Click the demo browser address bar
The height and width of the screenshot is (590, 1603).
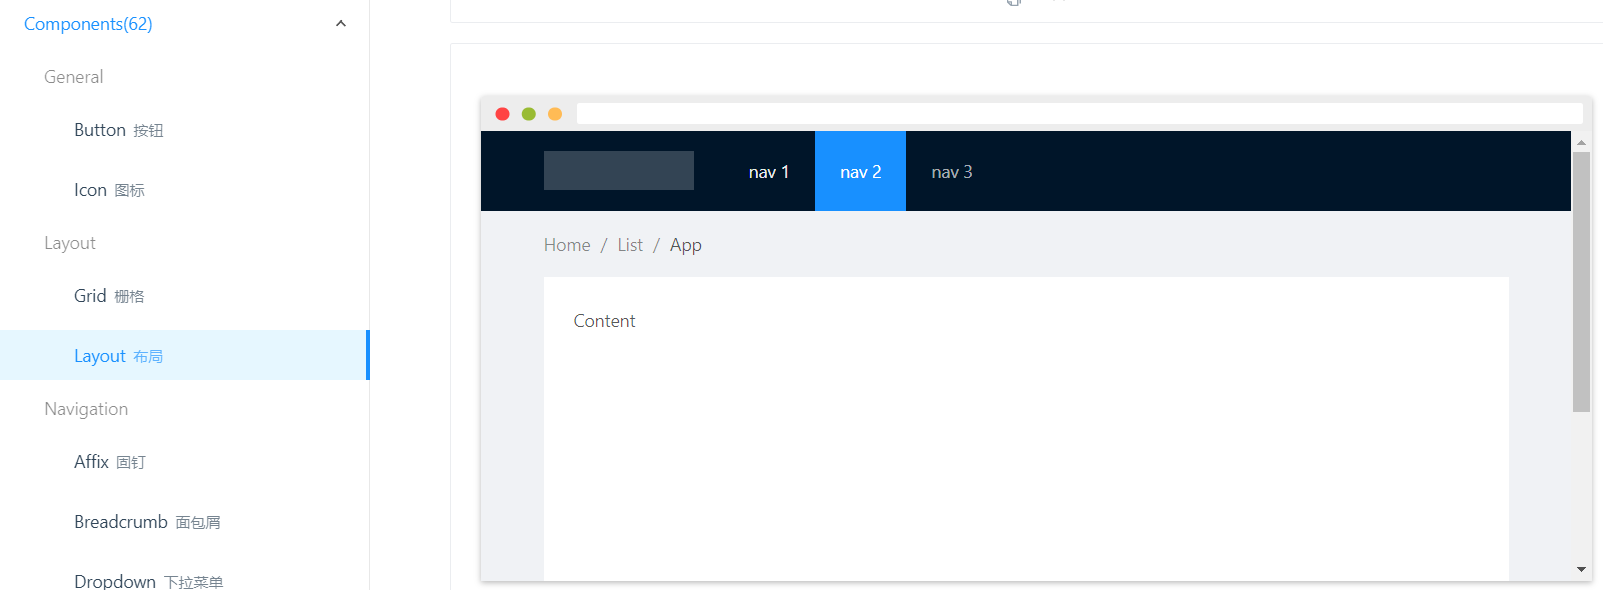[x=1080, y=114]
